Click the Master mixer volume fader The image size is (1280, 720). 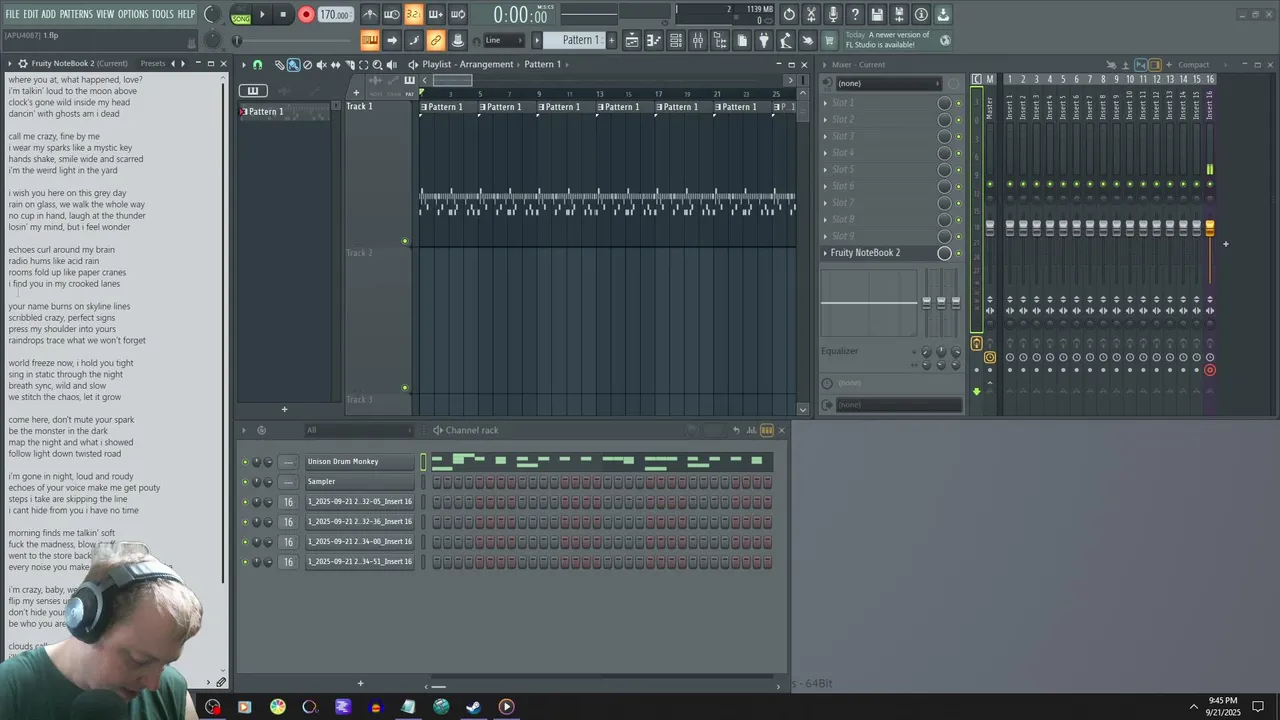click(x=990, y=229)
